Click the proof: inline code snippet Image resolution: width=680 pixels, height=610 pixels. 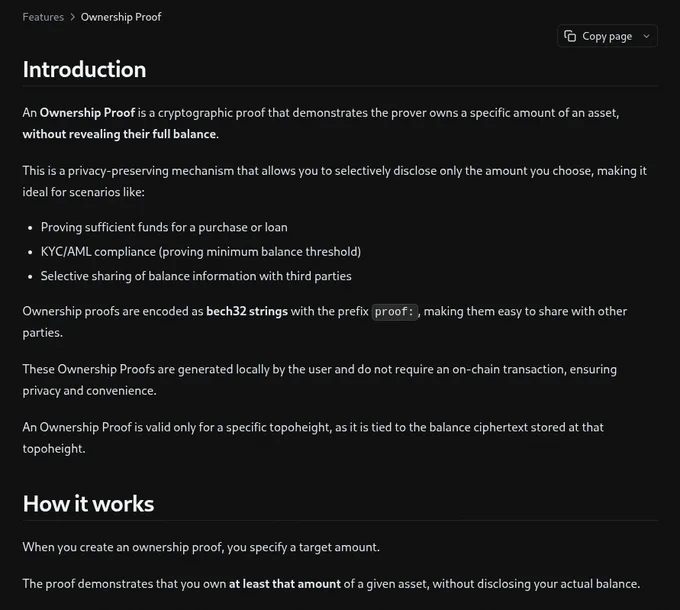(394, 312)
